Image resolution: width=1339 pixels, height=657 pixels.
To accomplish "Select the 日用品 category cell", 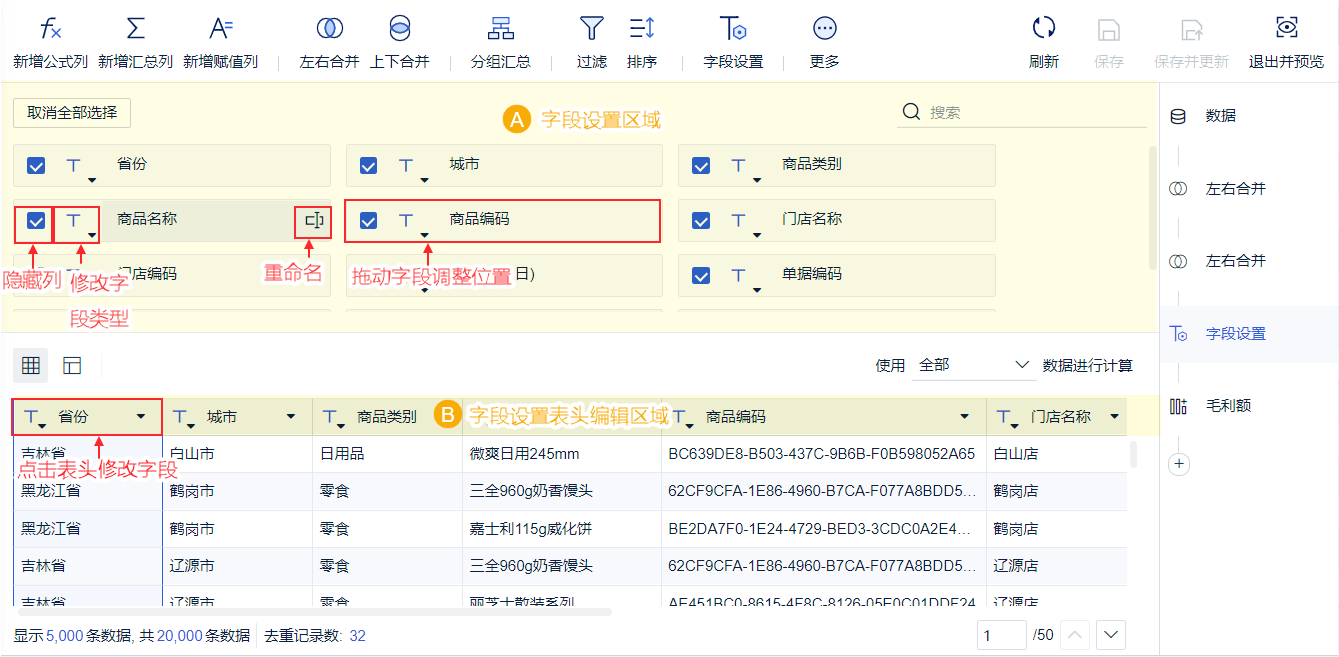I will pos(388,454).
